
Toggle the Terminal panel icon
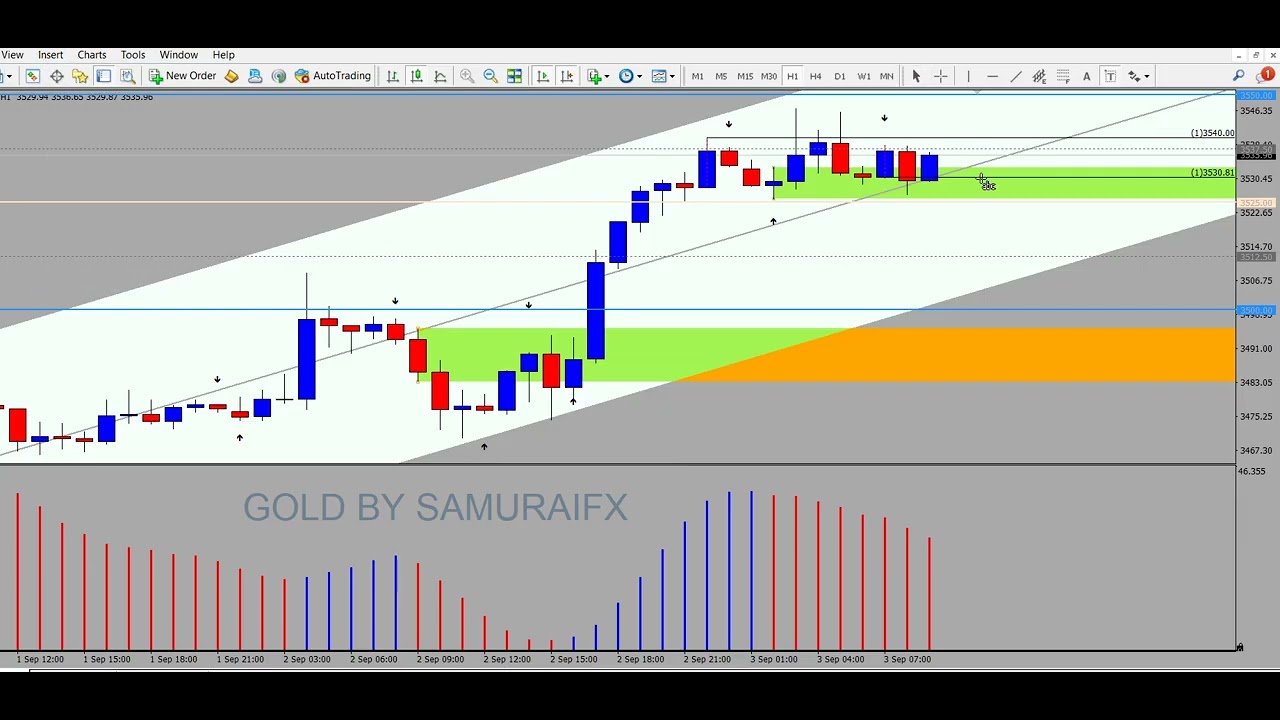click(x=104, y=76)
